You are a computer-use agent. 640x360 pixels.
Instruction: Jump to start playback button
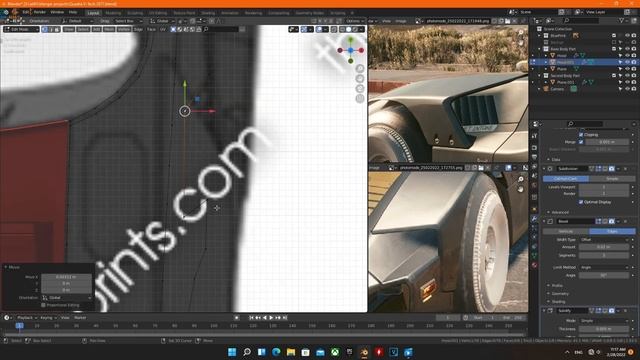251,318
